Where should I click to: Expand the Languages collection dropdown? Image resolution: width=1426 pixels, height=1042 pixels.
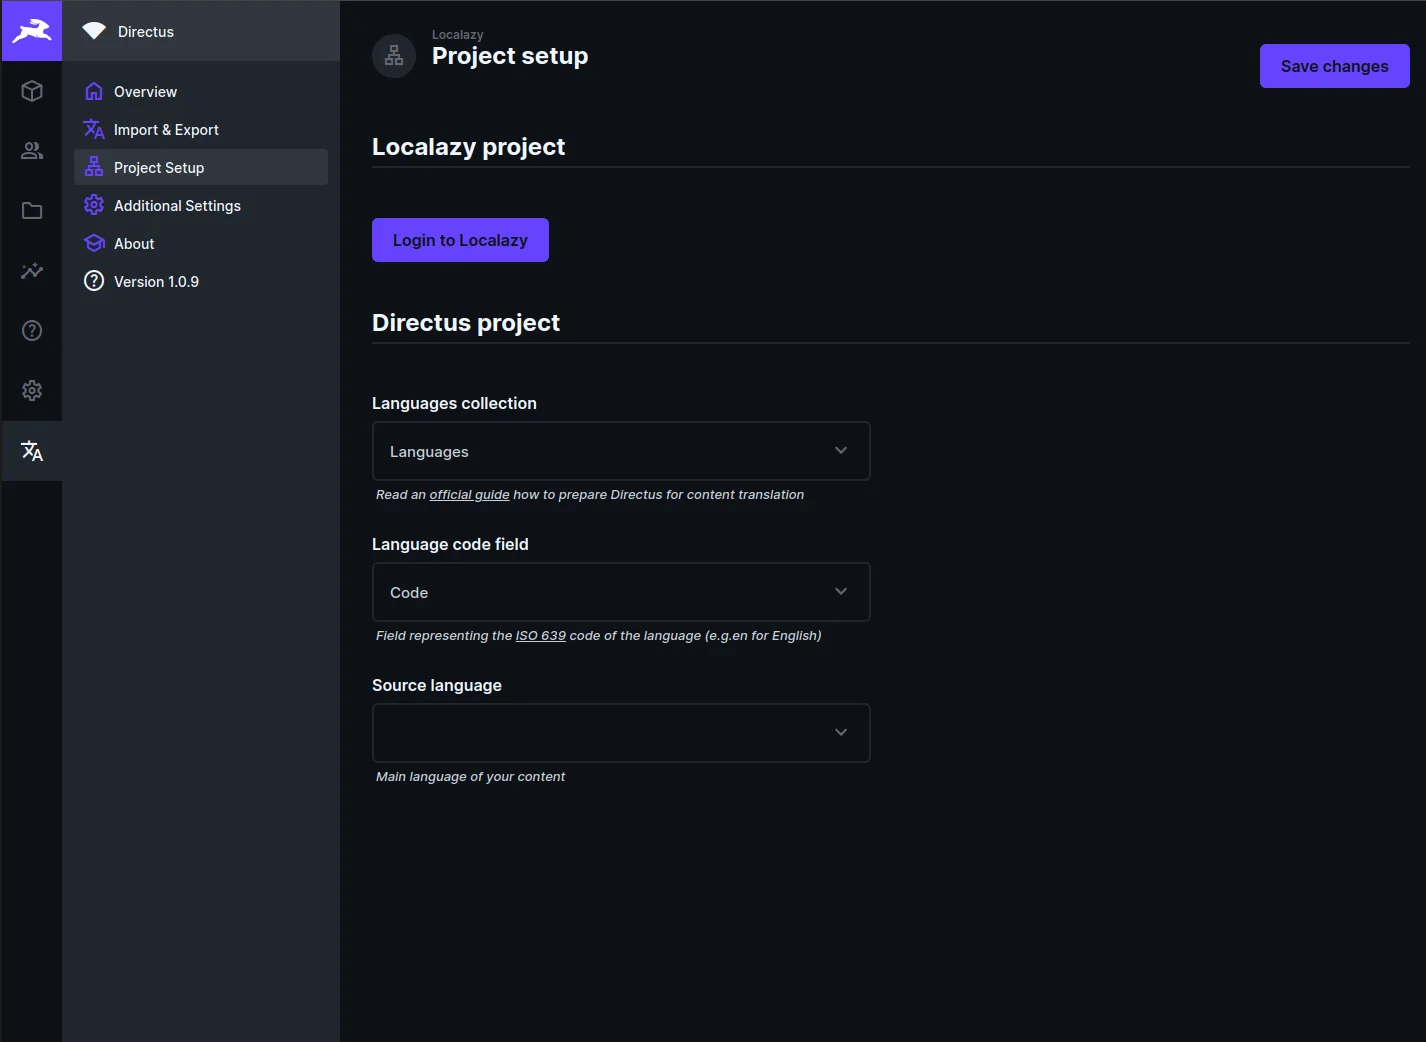[x=620, y=451]
